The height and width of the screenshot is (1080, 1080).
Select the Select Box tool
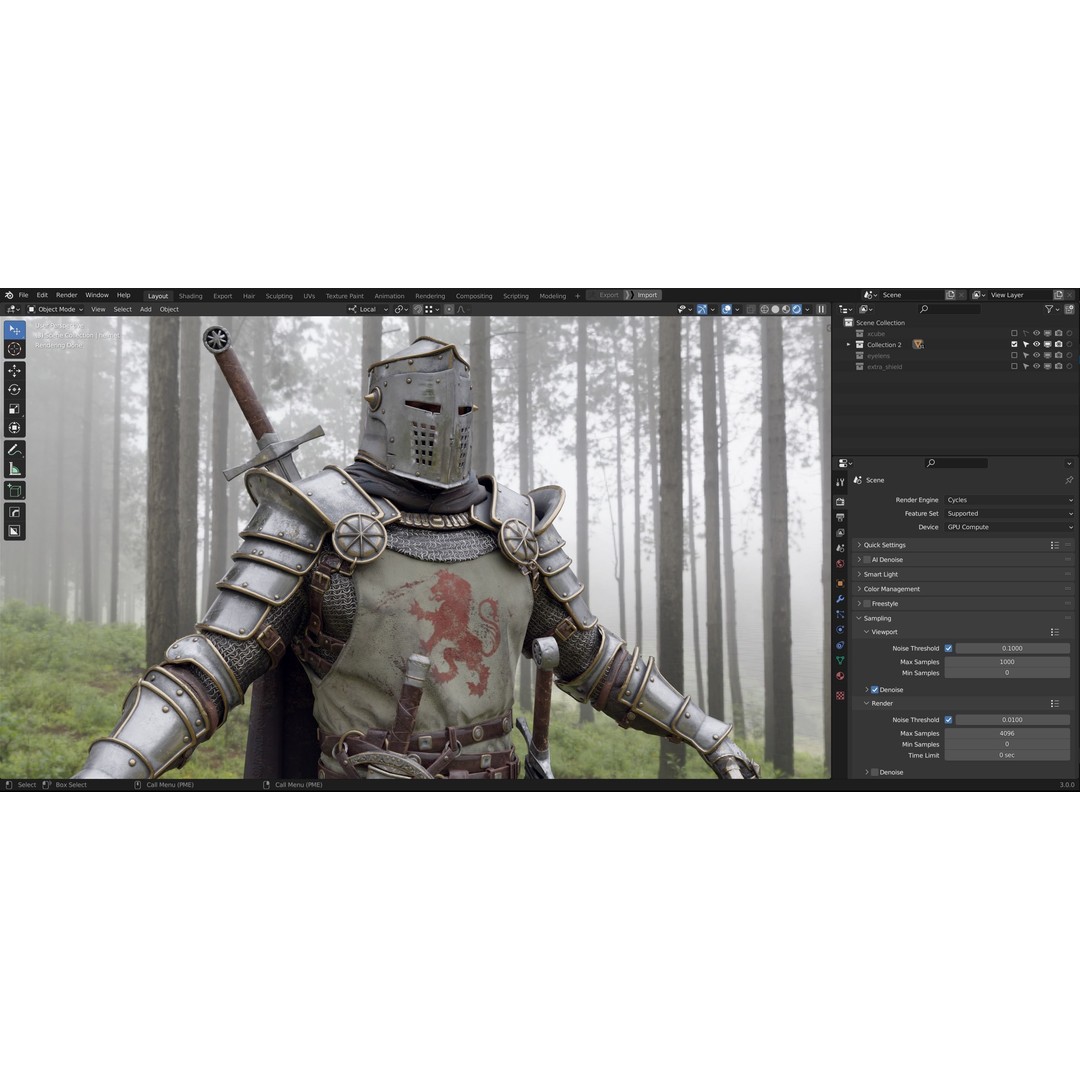click(x=14, y=330)
